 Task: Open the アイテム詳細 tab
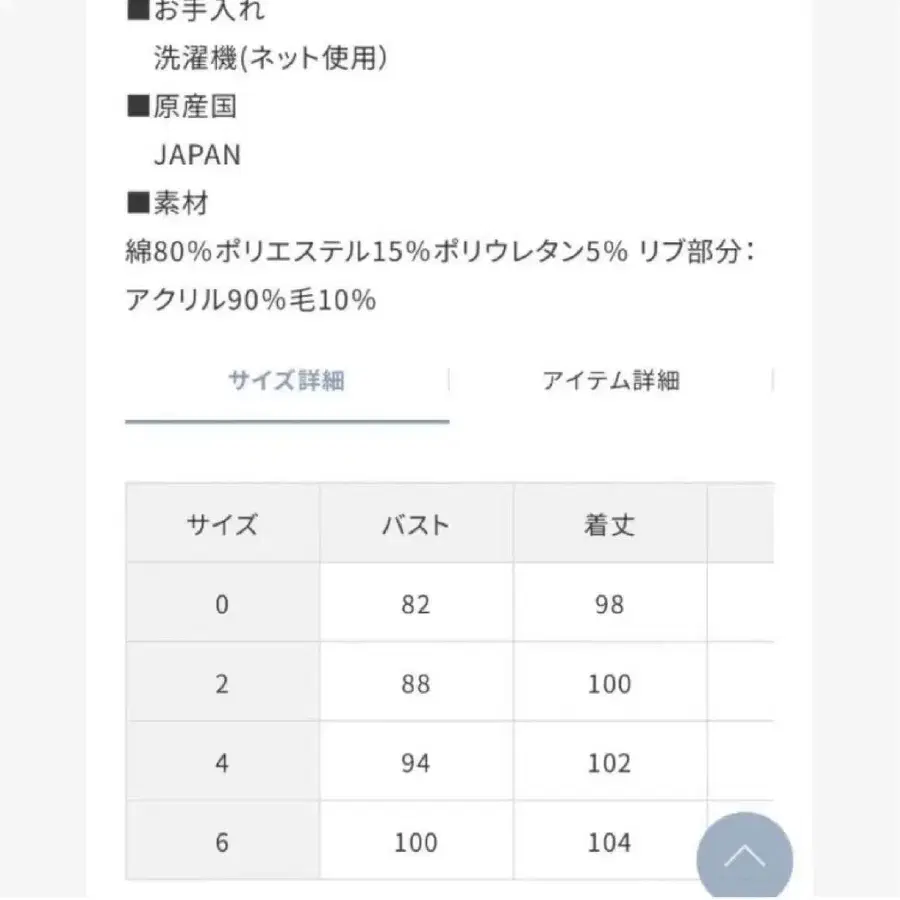611,381
